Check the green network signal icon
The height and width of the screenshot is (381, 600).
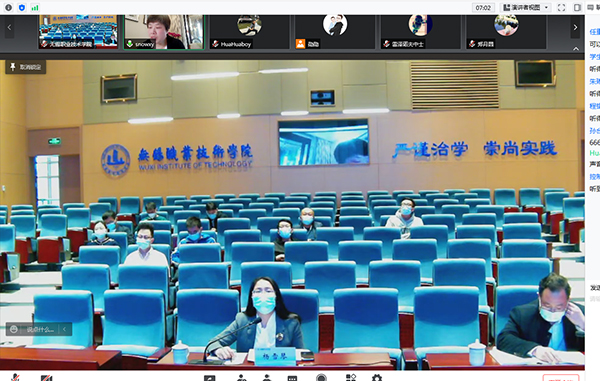pyautogui.click(x=35, y=8)
